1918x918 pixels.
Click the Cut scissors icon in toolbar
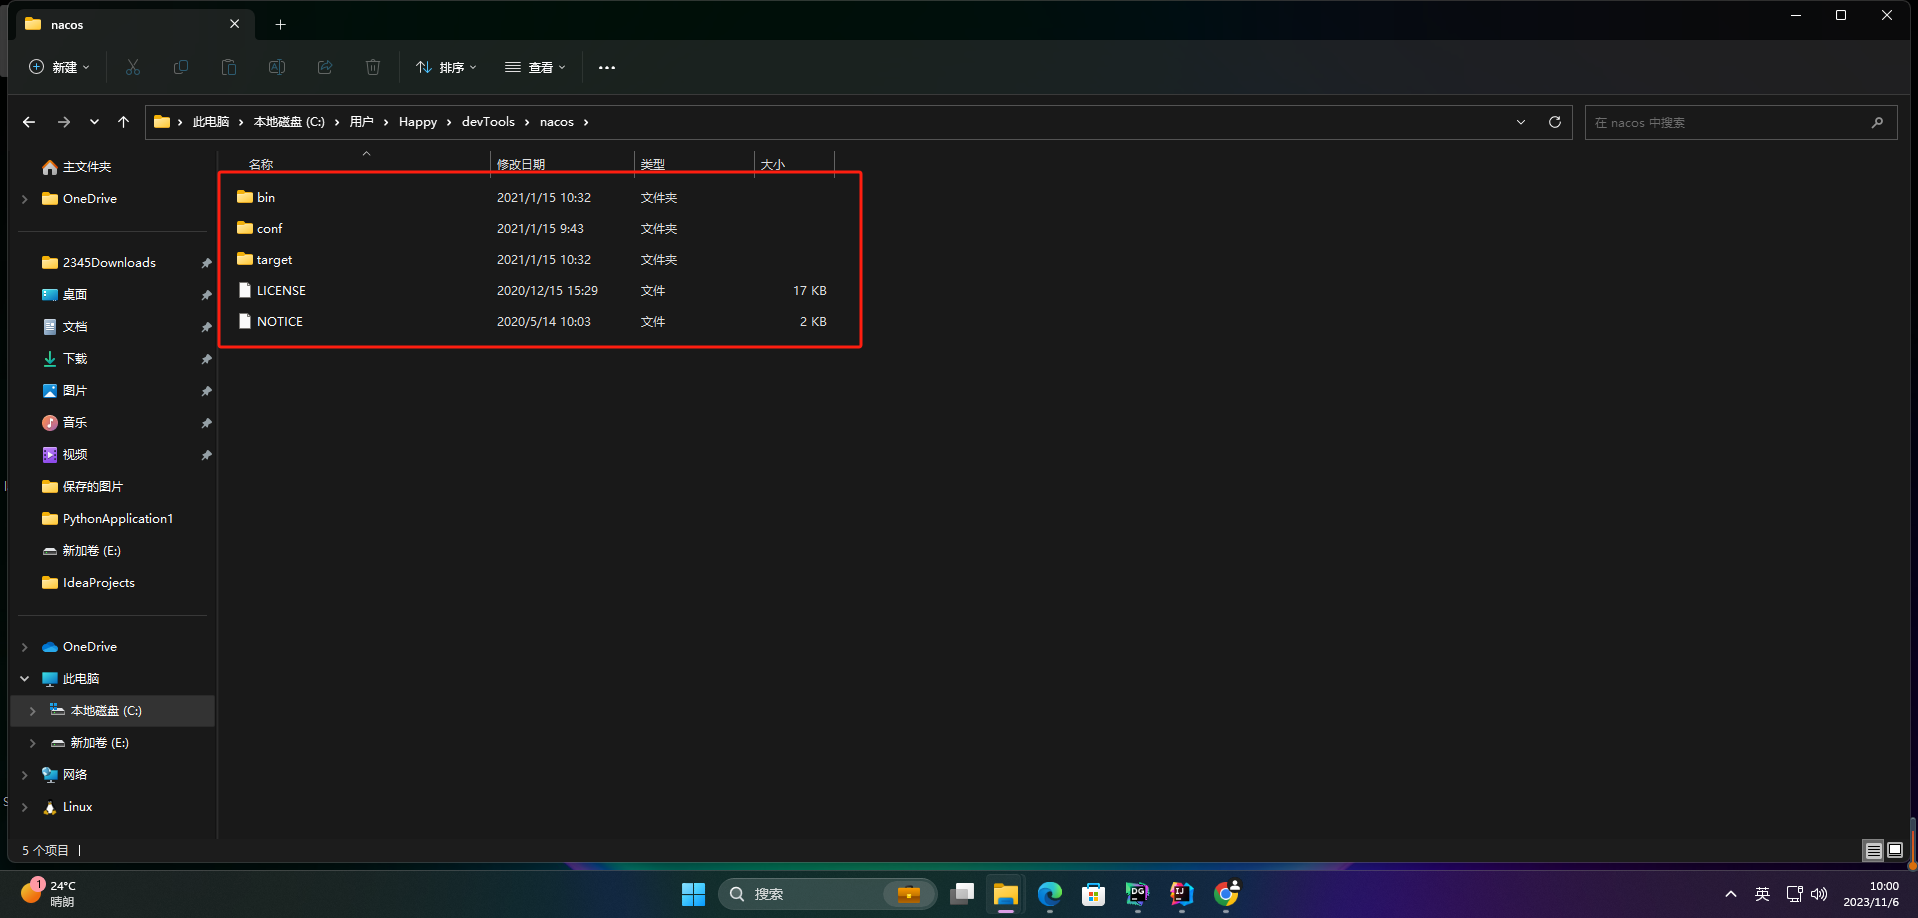133,67
